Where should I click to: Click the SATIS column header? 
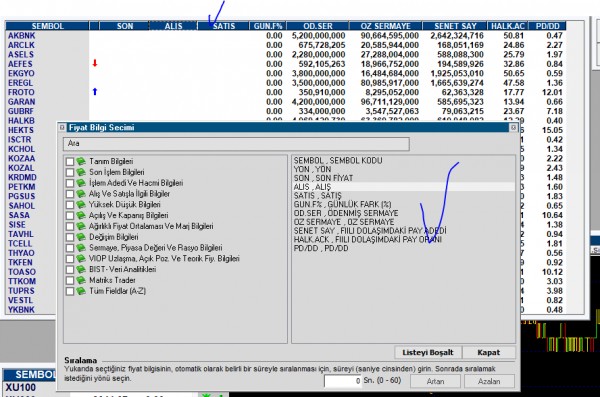[x=224, y=26]
